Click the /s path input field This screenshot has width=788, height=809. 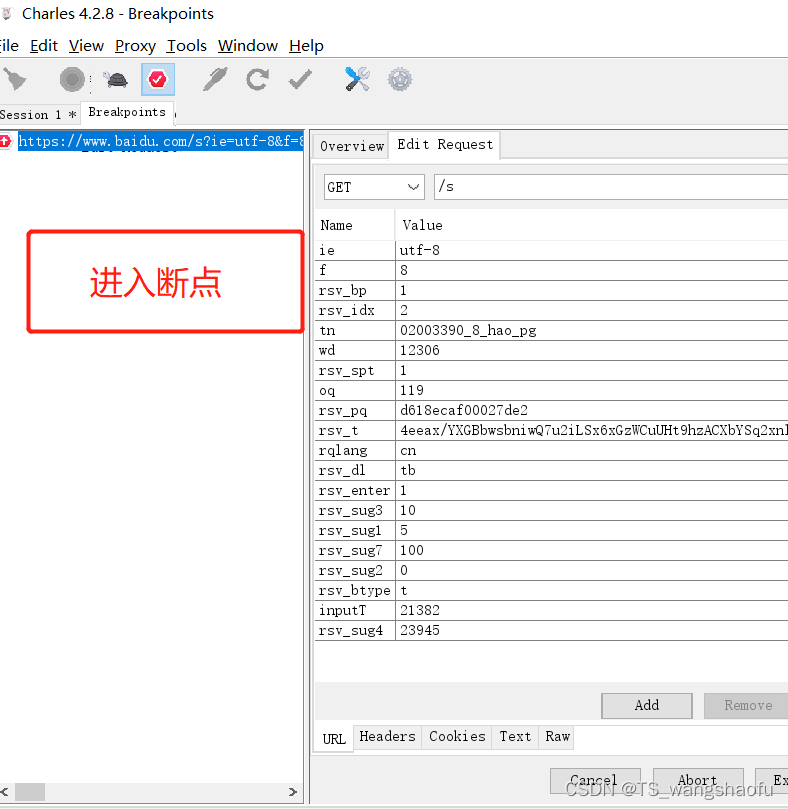611,187
